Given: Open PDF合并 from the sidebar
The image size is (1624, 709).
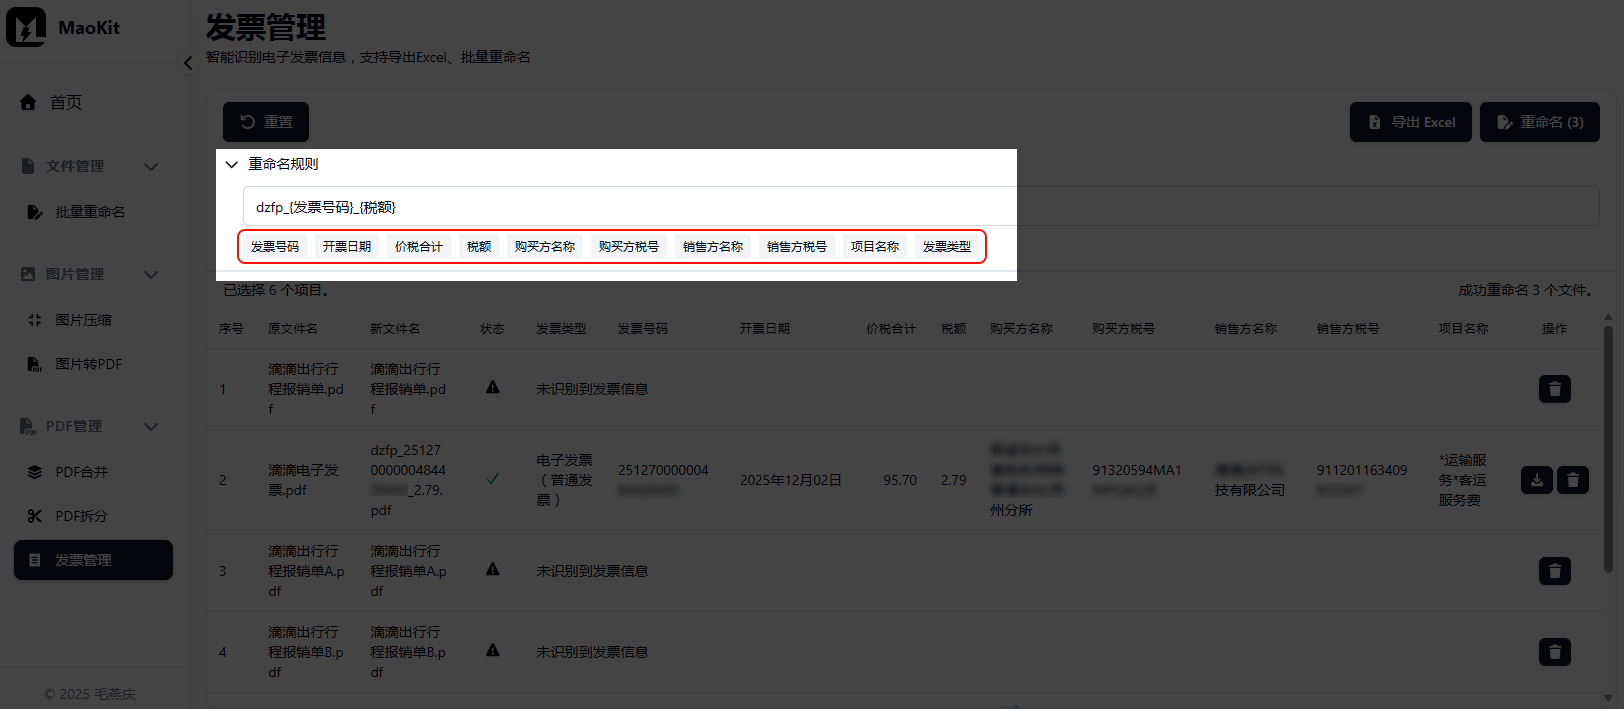Looking at the screenshot, I should 81,472.
